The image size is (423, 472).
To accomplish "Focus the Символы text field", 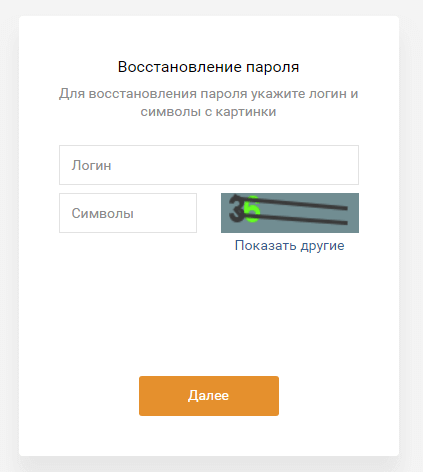I will (x=128, y=213).
